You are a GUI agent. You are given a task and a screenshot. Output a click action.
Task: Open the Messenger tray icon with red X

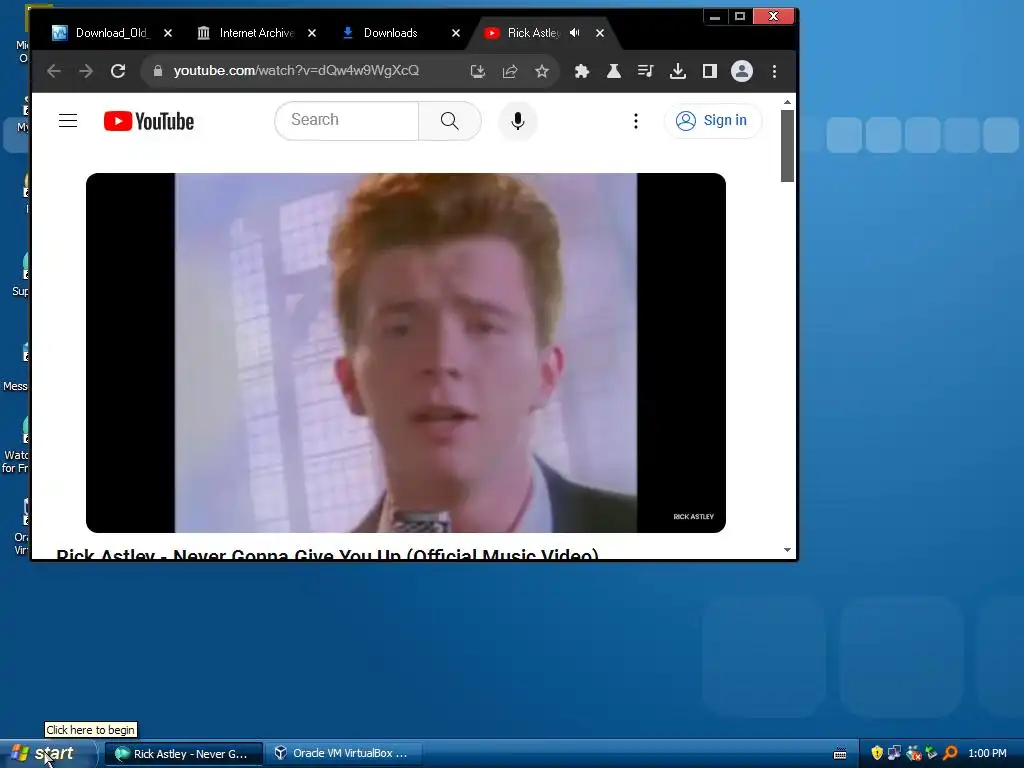[914, 753]
